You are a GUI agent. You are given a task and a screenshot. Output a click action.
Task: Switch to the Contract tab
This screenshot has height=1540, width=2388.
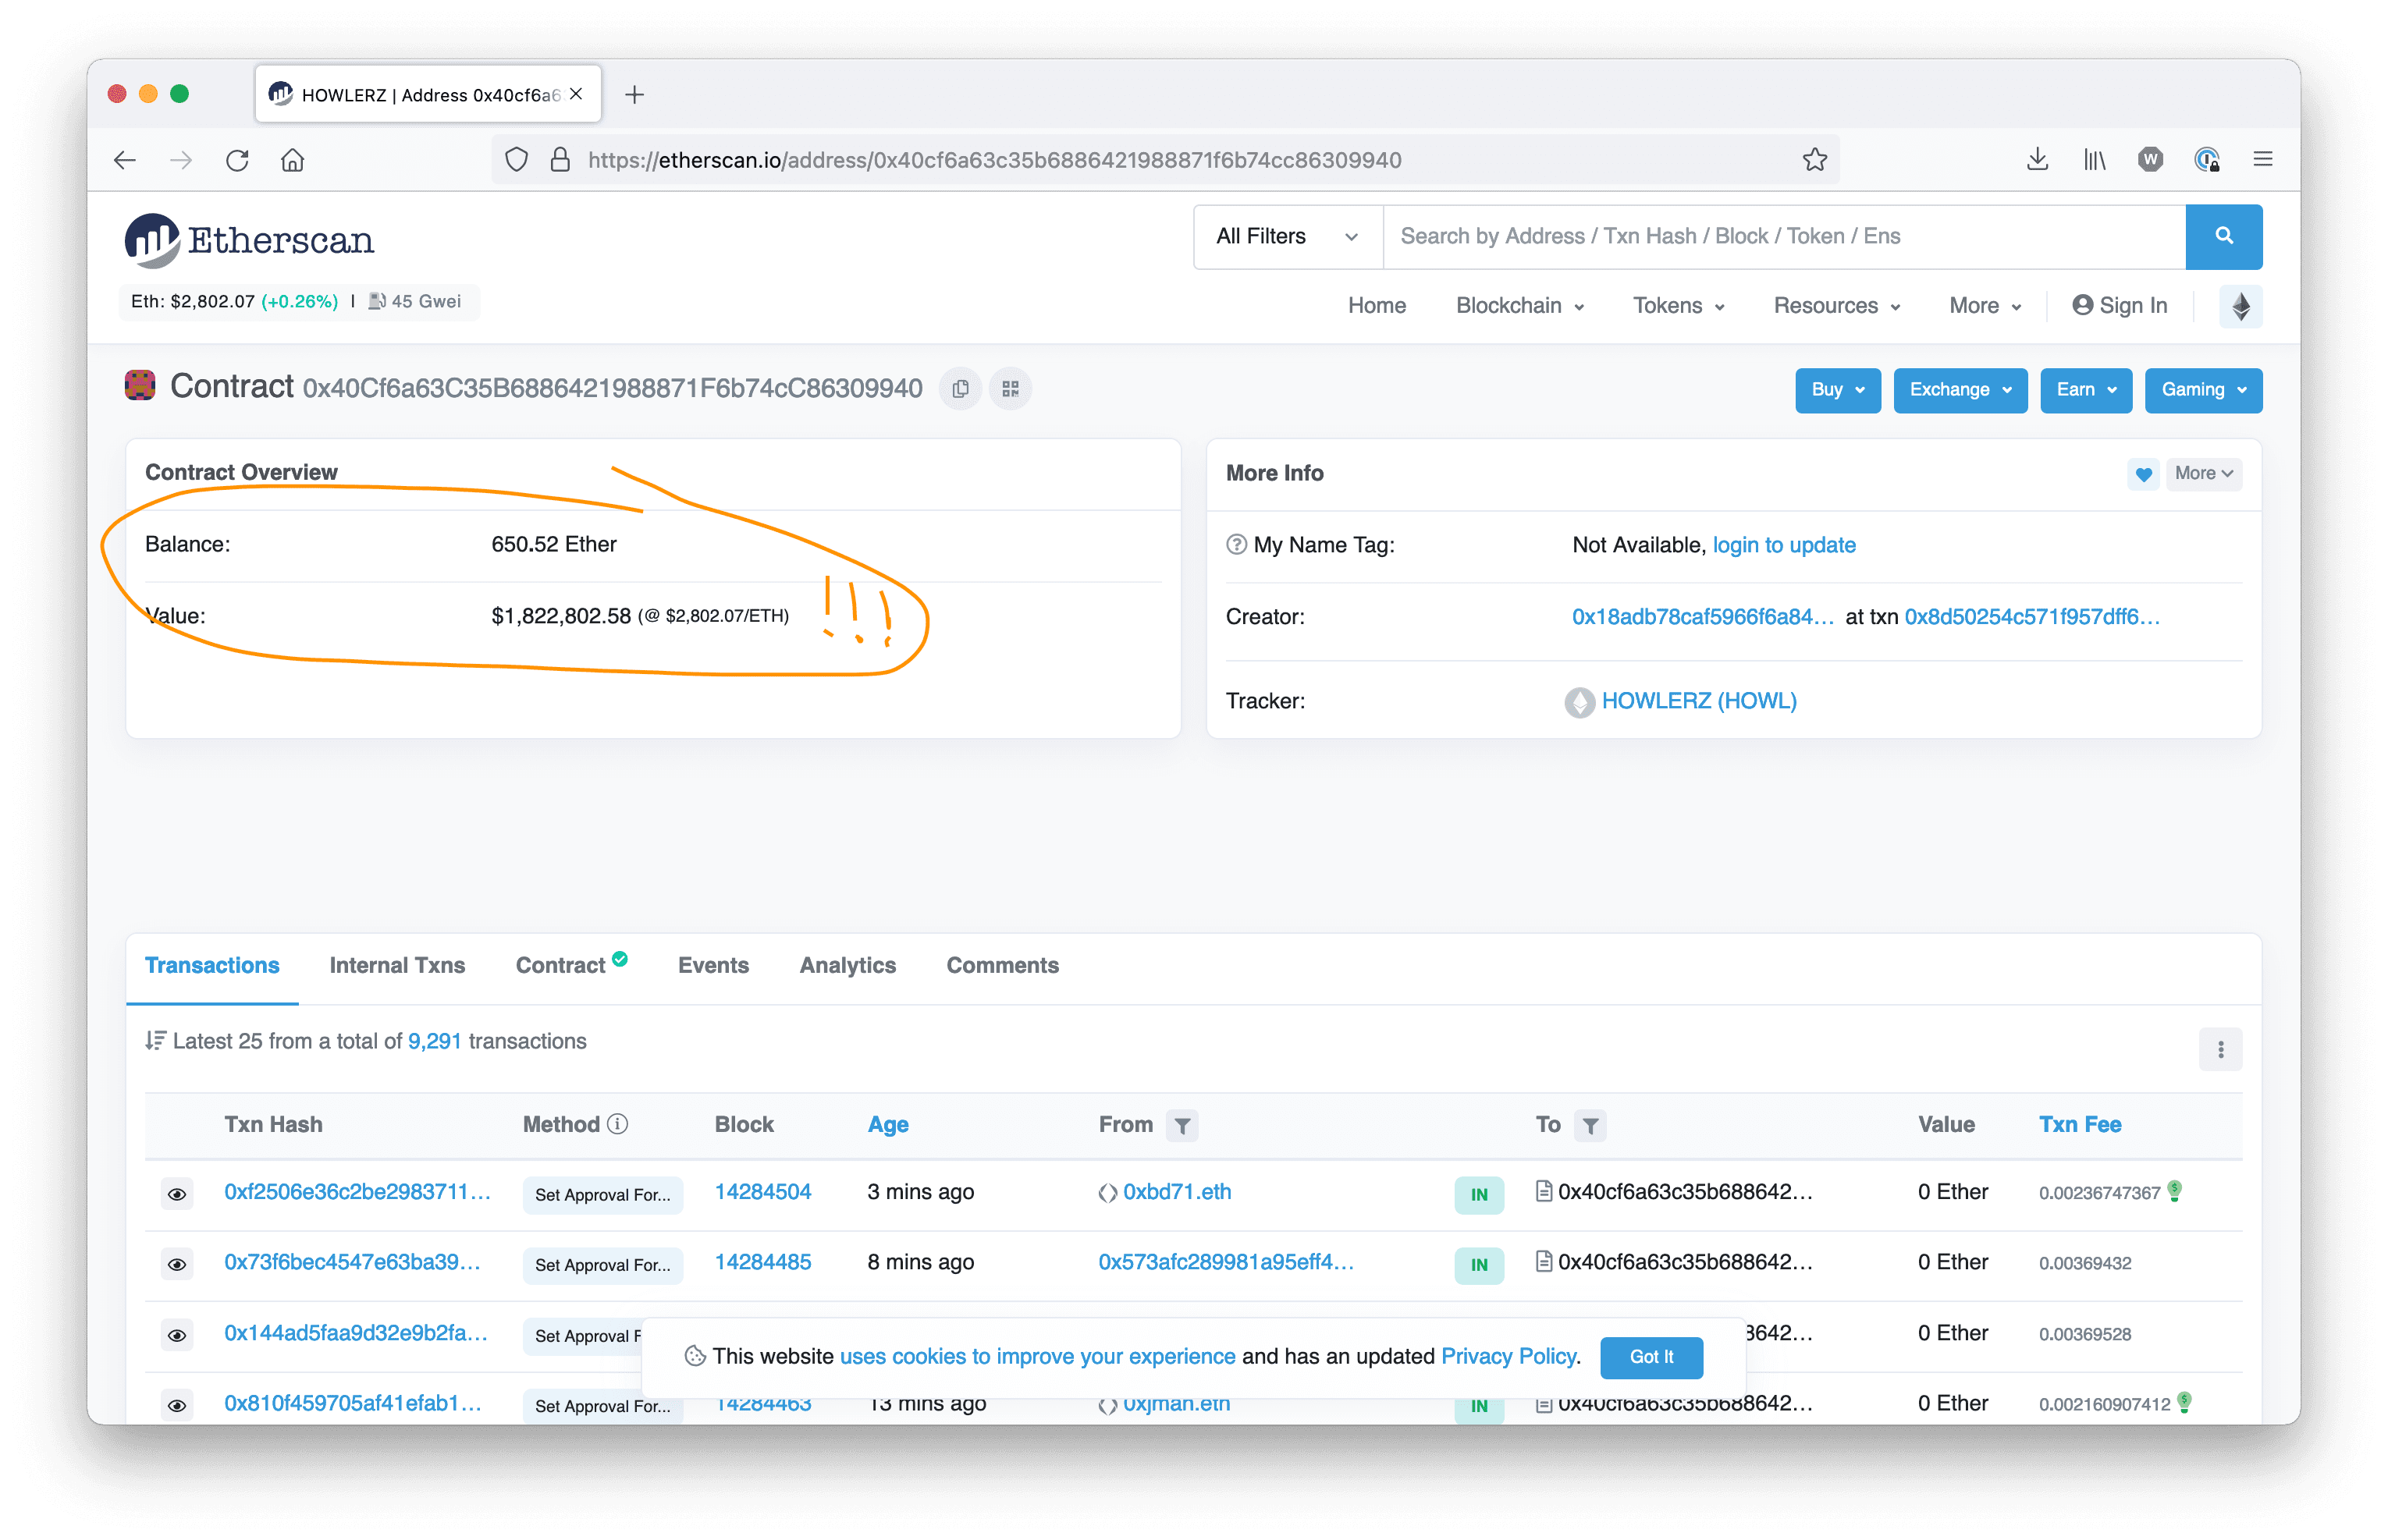point(571,965)
